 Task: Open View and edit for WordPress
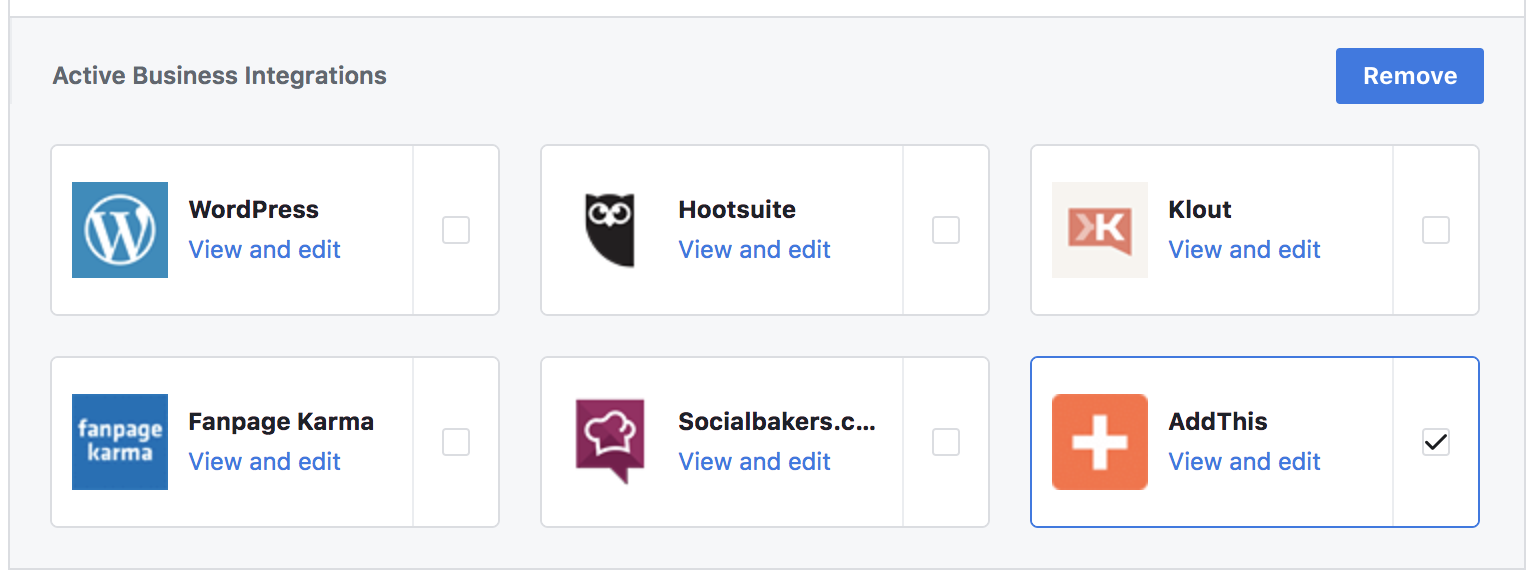pyautogui.click(x=265, y=250)
